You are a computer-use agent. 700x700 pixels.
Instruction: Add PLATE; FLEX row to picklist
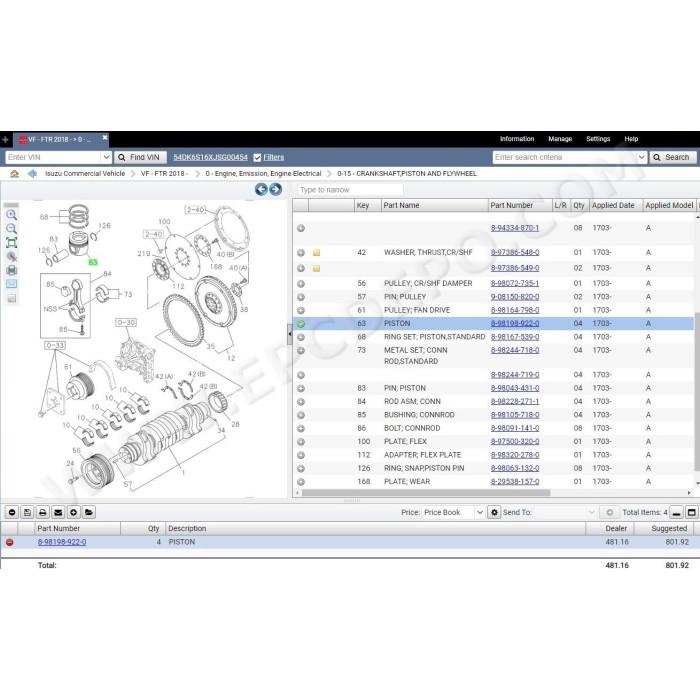[x=301, y=442]
